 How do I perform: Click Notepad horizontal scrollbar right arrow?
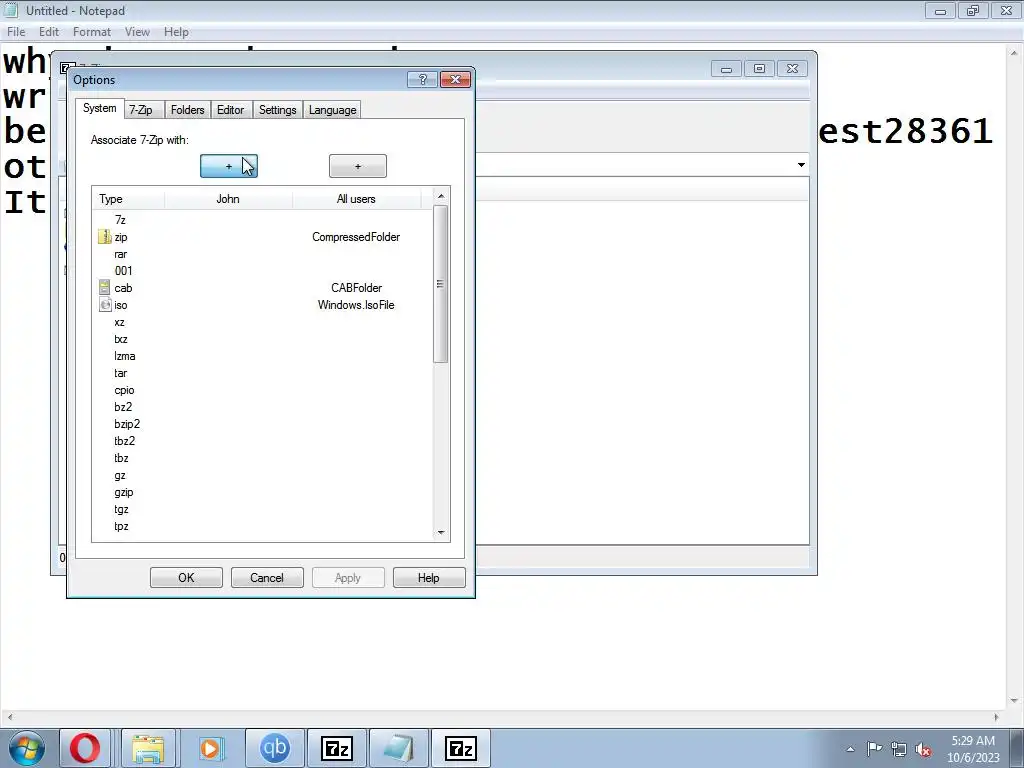point(996,717)
